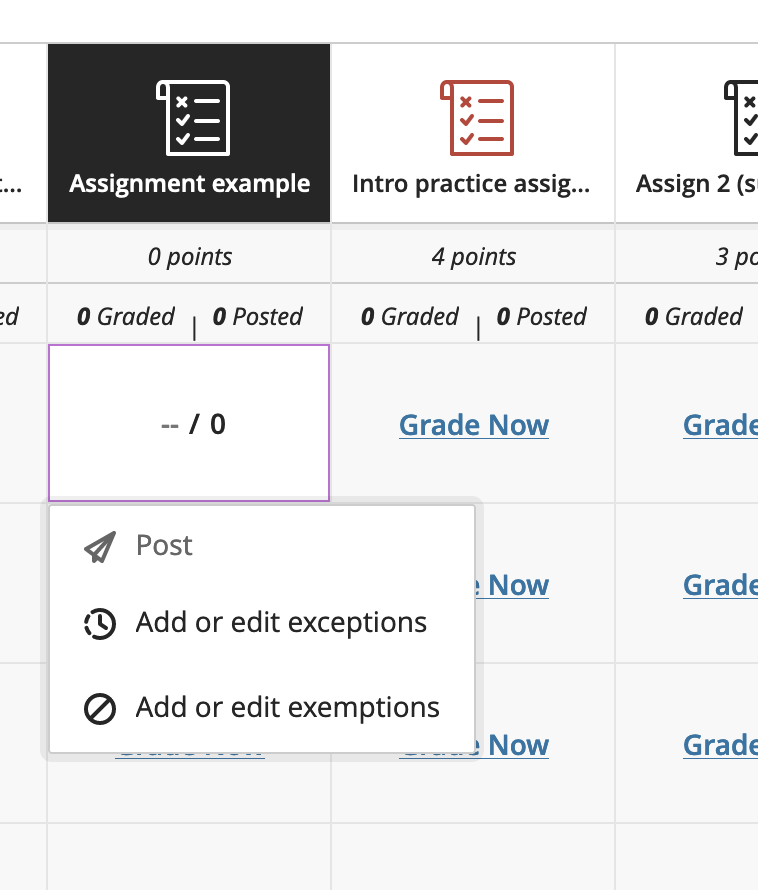Screen dimensions: 758x890
Task: Open Grade link in Assign 2 third row
Action: (x=720, y=745)
